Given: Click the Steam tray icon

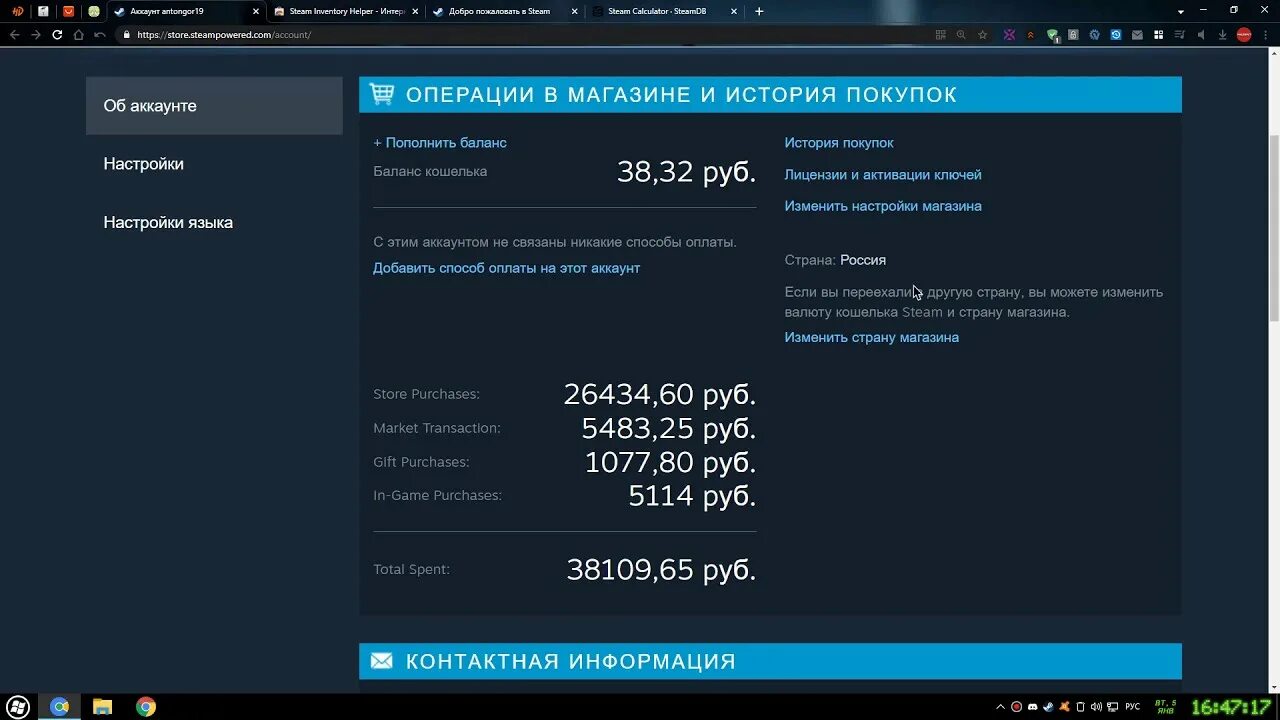Looking at the screenshot, I should point(1049,707).
